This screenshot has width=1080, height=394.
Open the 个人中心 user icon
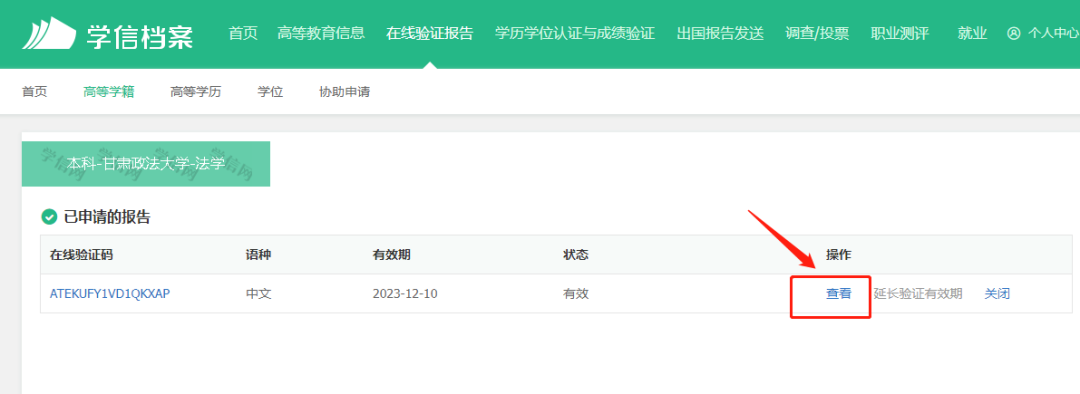click(x=1013, y=33)
